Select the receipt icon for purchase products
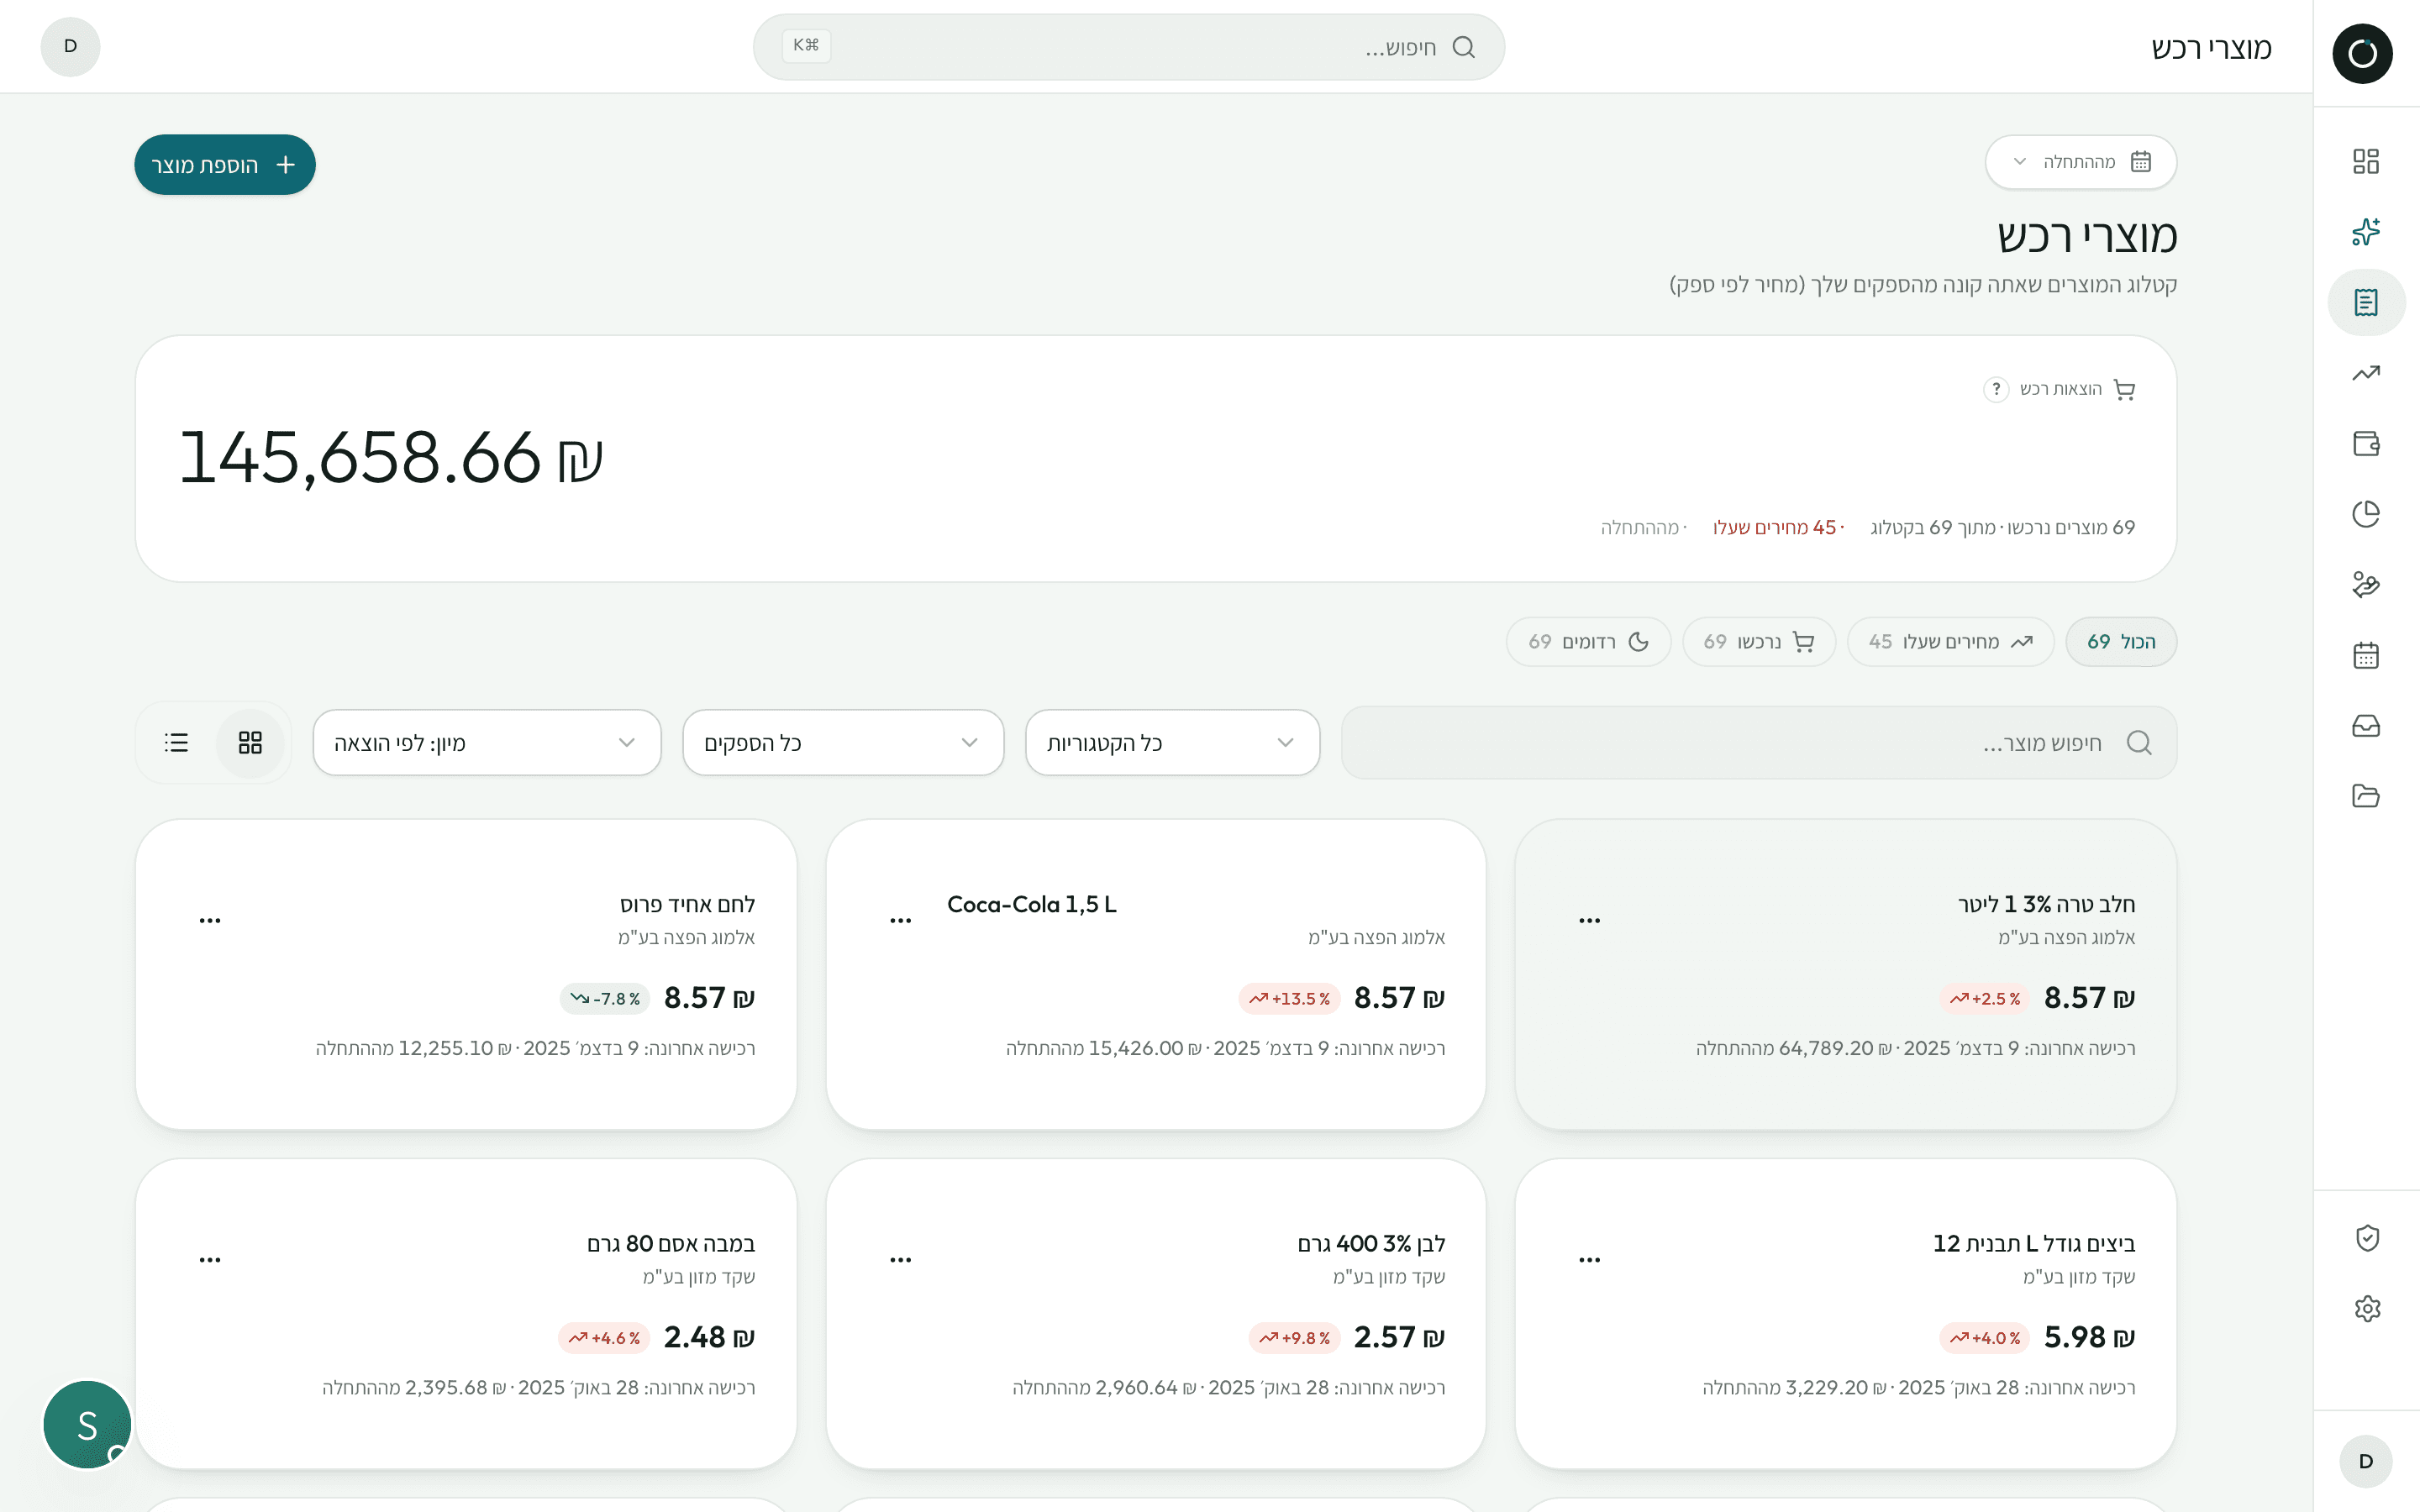 pos(2366,302)
